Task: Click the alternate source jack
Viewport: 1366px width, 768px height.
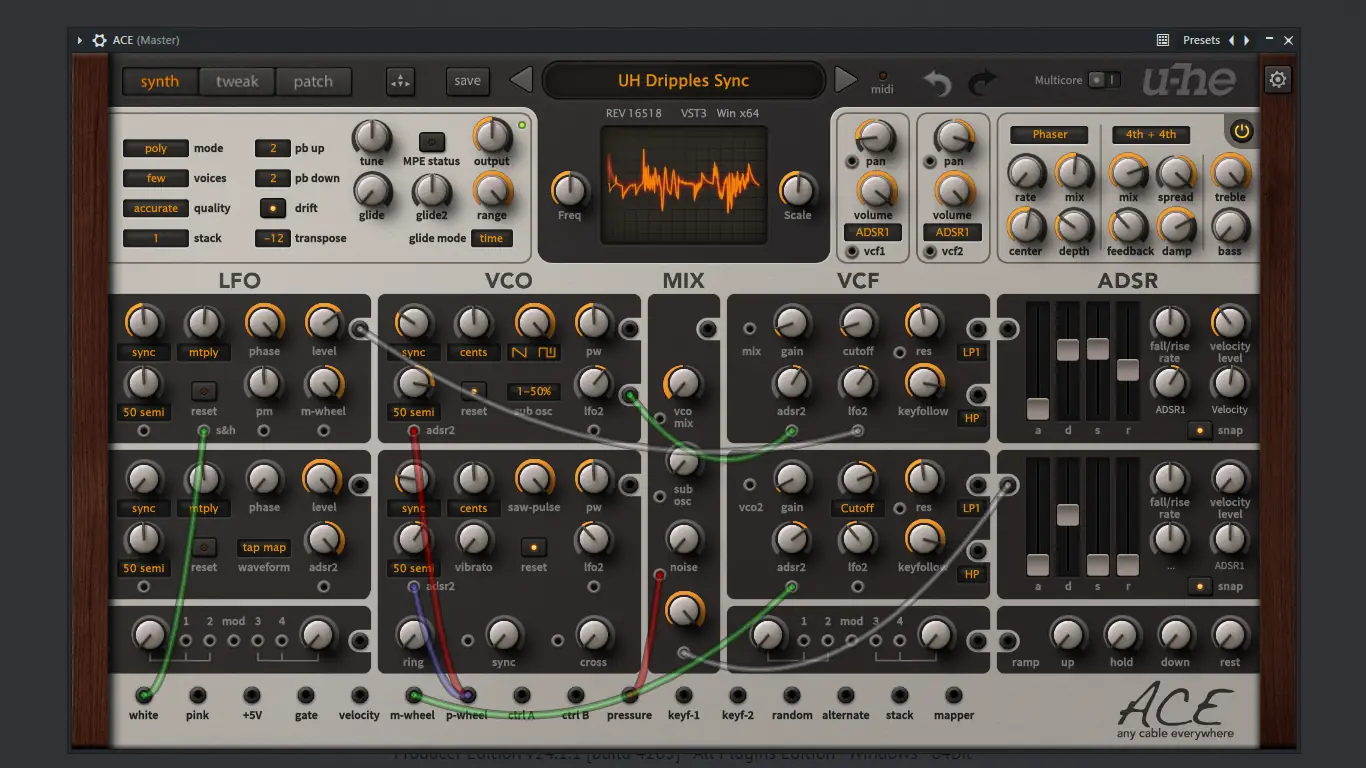Action: tap(846, 695)
